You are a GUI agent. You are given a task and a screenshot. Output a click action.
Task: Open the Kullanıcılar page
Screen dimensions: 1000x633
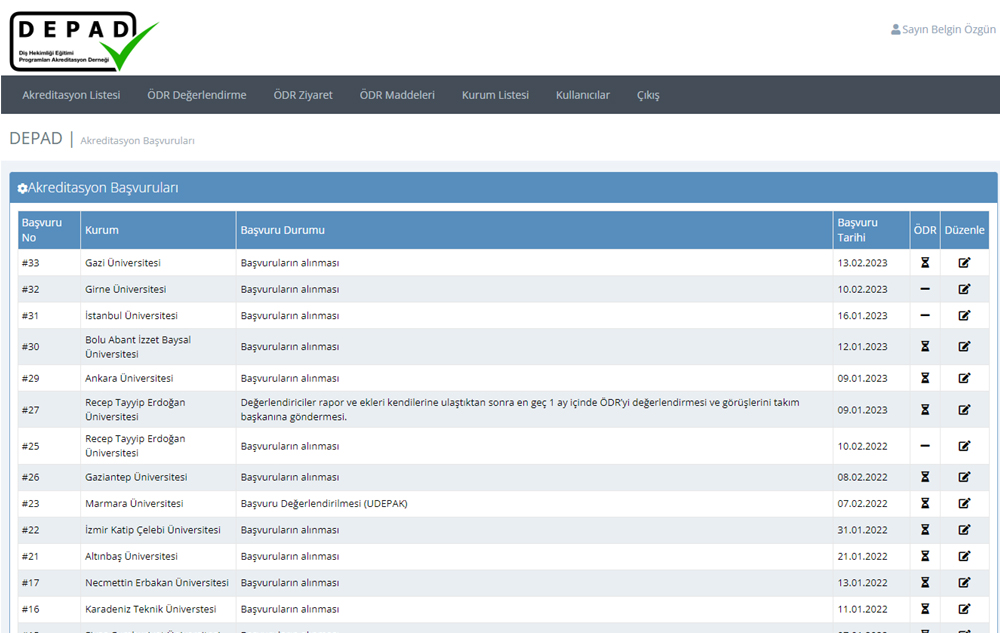(x=582, y=95)
